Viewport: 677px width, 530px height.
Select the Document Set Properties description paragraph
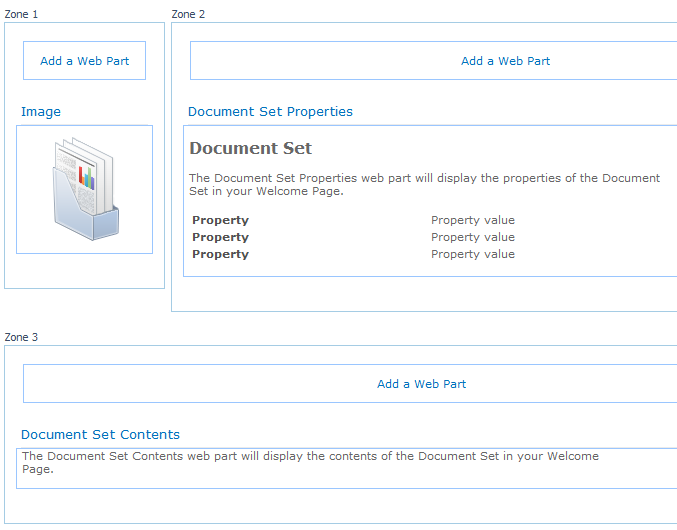[x=424, y=184]
